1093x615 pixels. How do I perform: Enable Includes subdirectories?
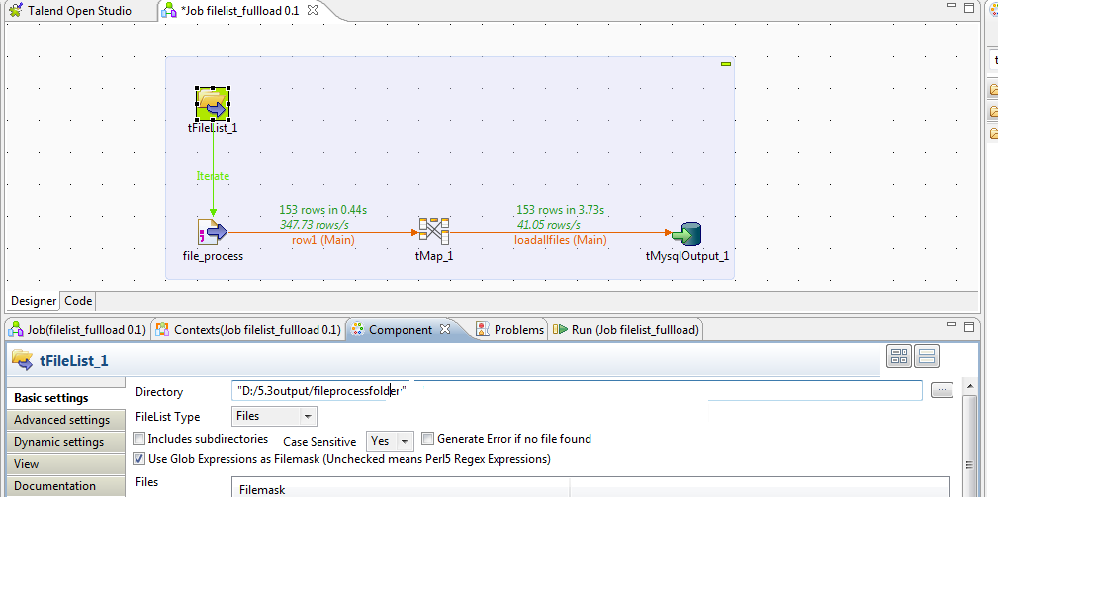point(138,438)
